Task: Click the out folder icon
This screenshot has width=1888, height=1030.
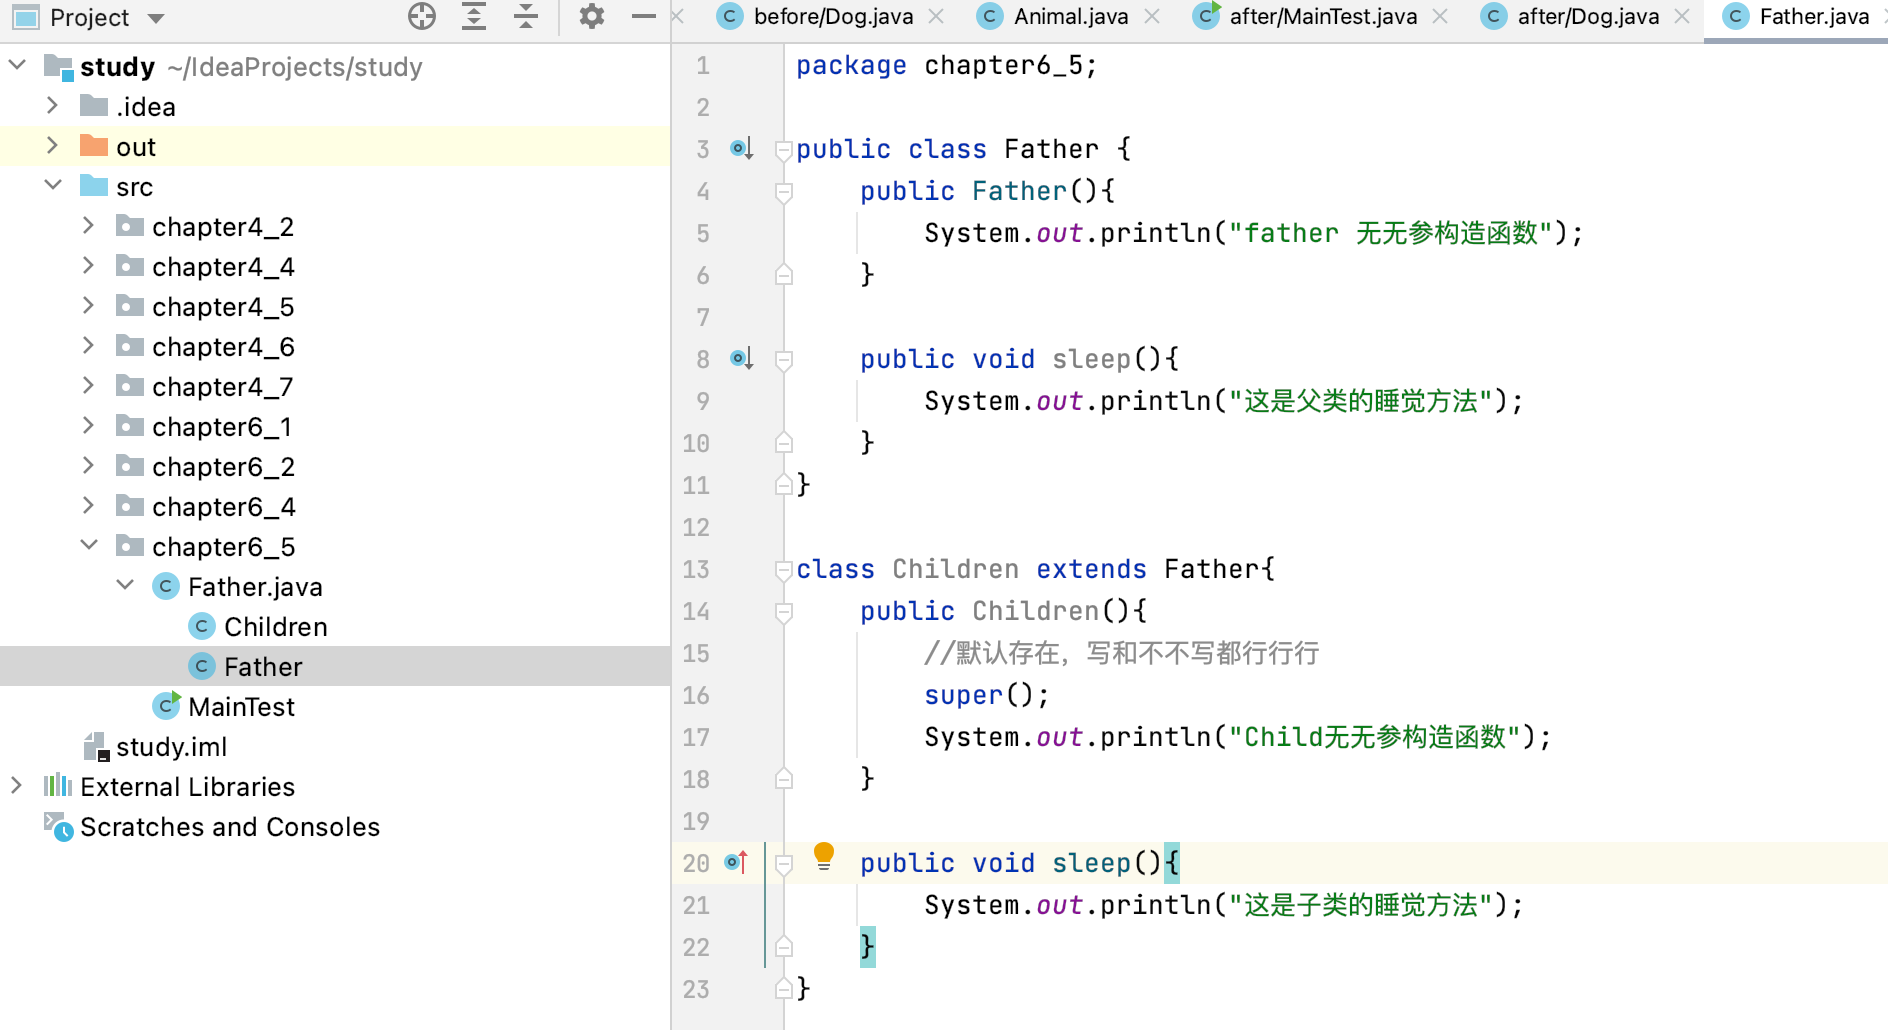Action: [x=94, y=146]
